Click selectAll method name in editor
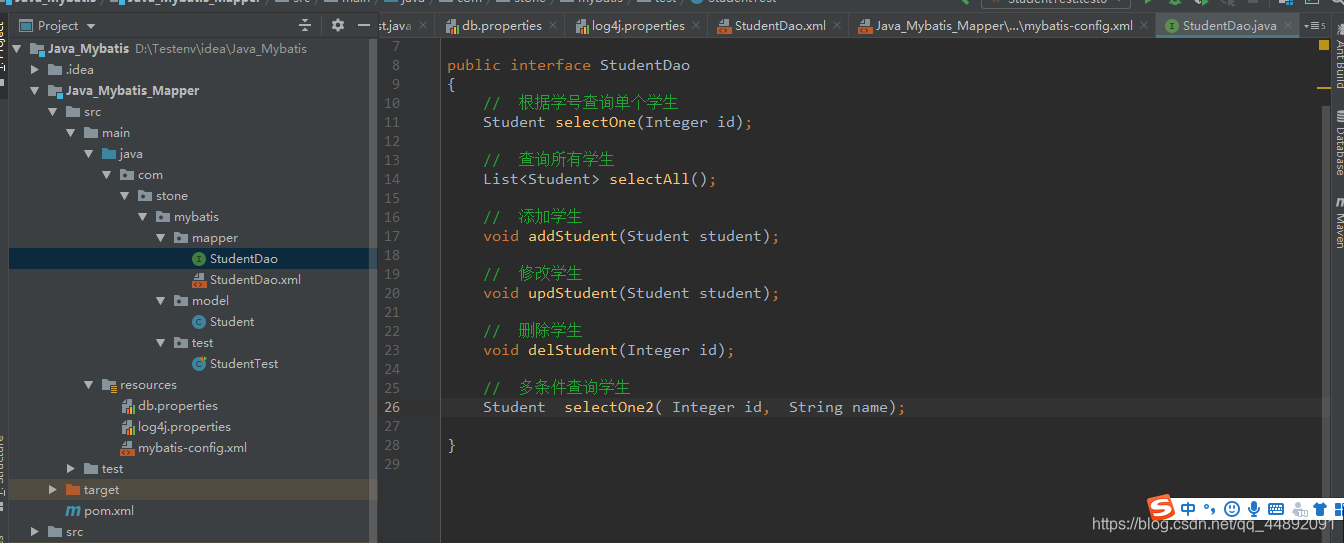This screenshot has width=1344, height=543. pos(650,179)
